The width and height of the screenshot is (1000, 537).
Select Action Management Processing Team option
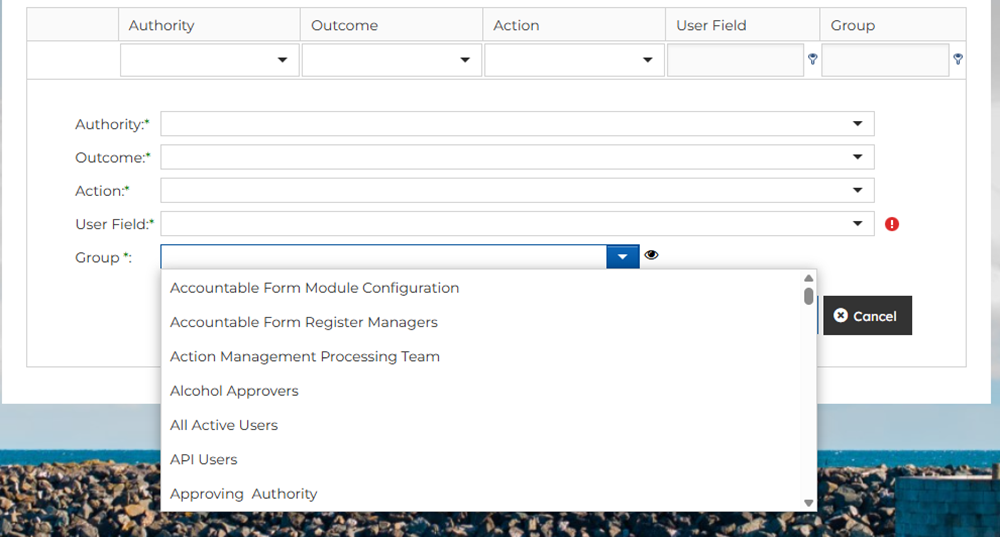(x=304, y=357)
